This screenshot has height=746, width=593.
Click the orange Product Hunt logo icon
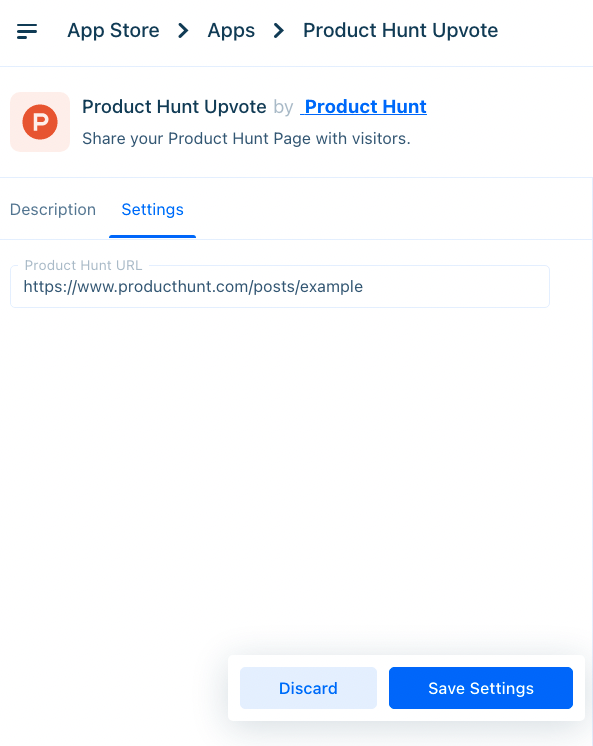click(x=40, y=122)
